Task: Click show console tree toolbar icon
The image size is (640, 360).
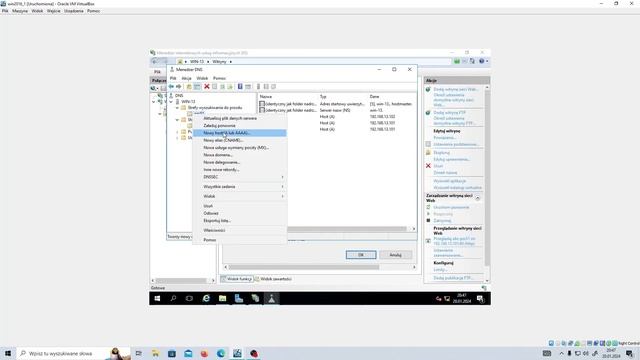Action: point(197,87)
